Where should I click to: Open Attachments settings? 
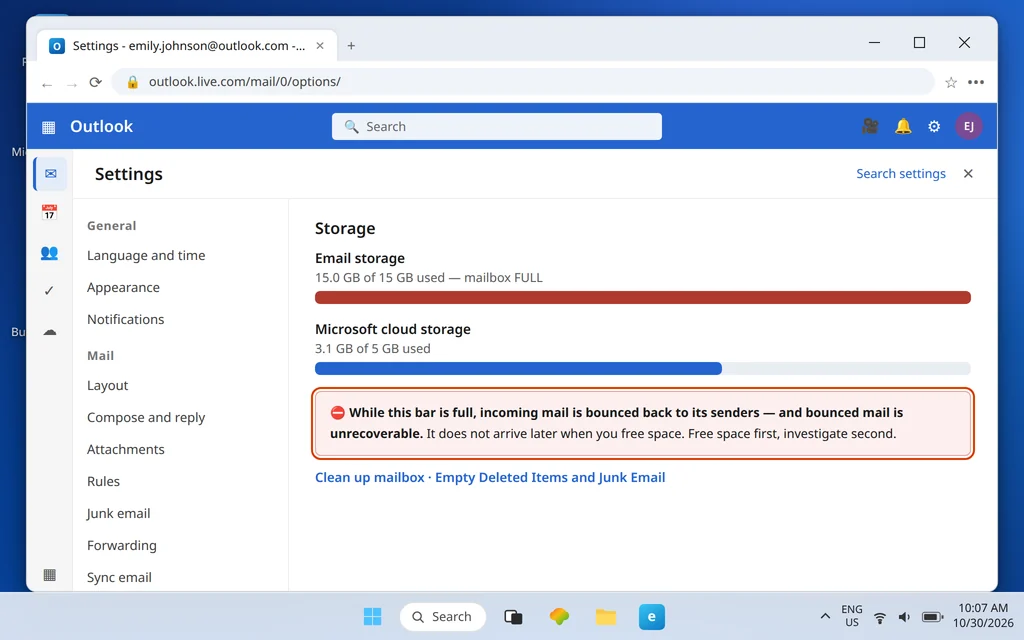click(125, 449)
